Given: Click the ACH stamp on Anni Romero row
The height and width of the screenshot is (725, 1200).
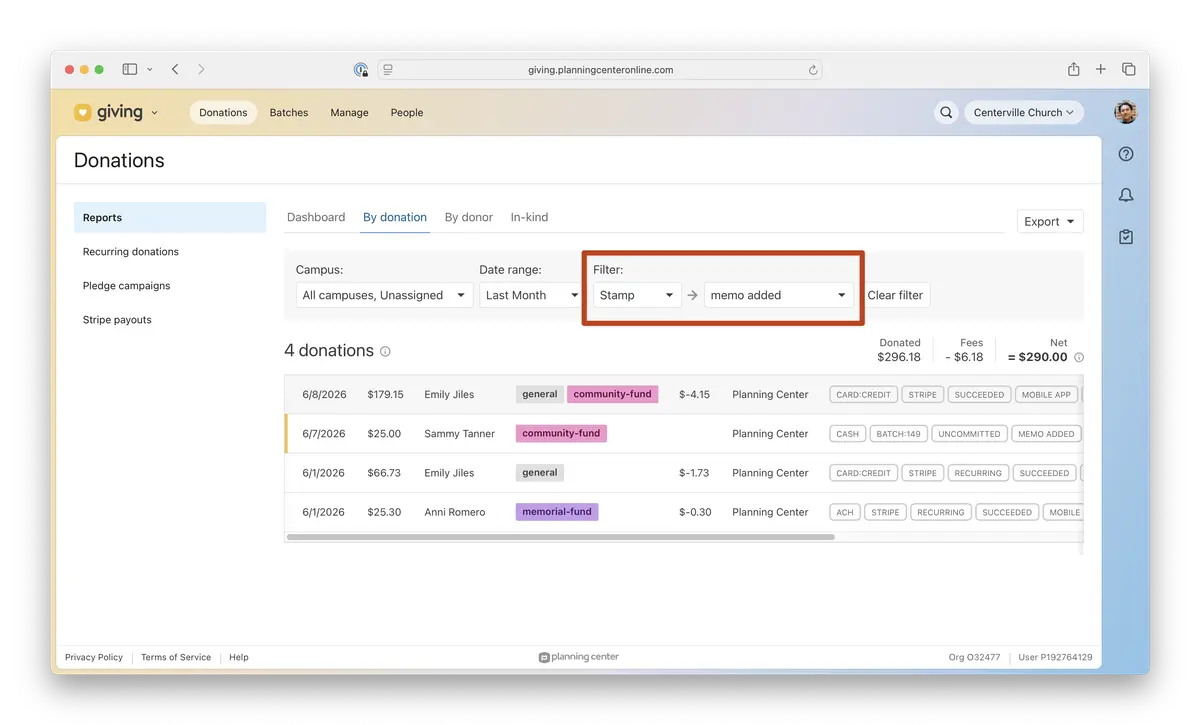Looking at the screenshot, I should 845,512.
